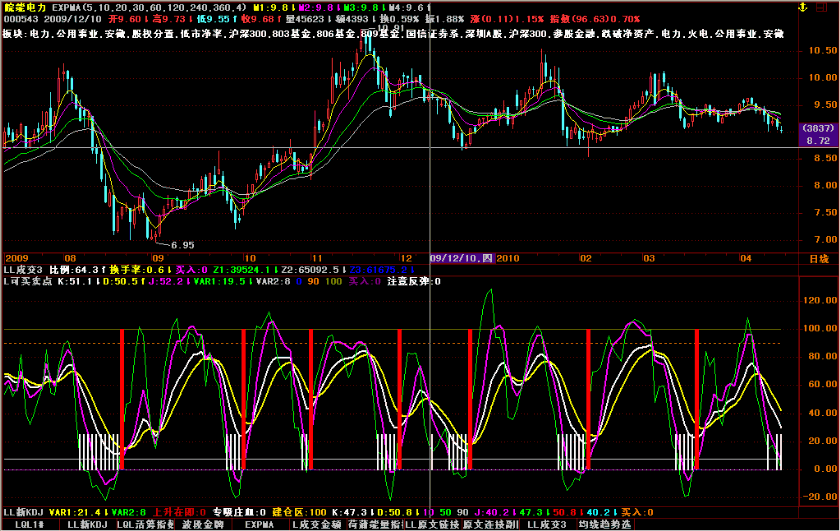The image size is (840, 531).
Task: Click the LL成交3 indicator title
Action: 20,269
